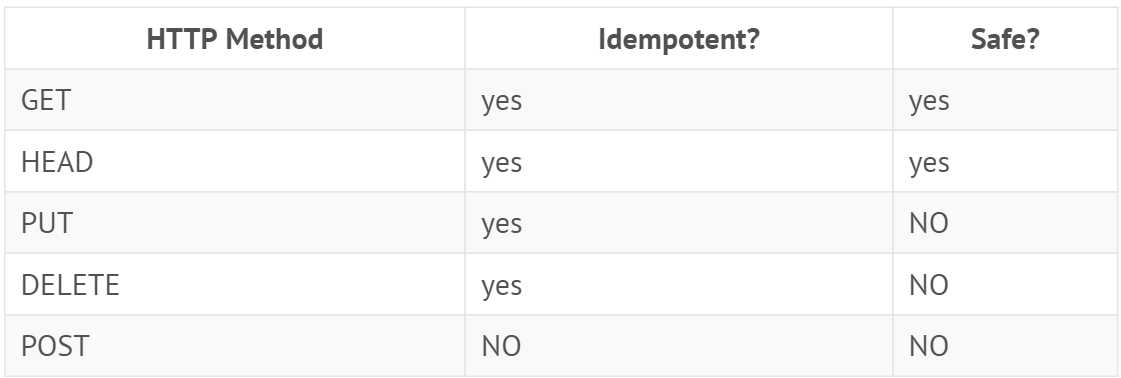Click POST row's Safe NO value
Image resolution: width=1121 pixels, height=378 pixels.
tap(929, 347)
